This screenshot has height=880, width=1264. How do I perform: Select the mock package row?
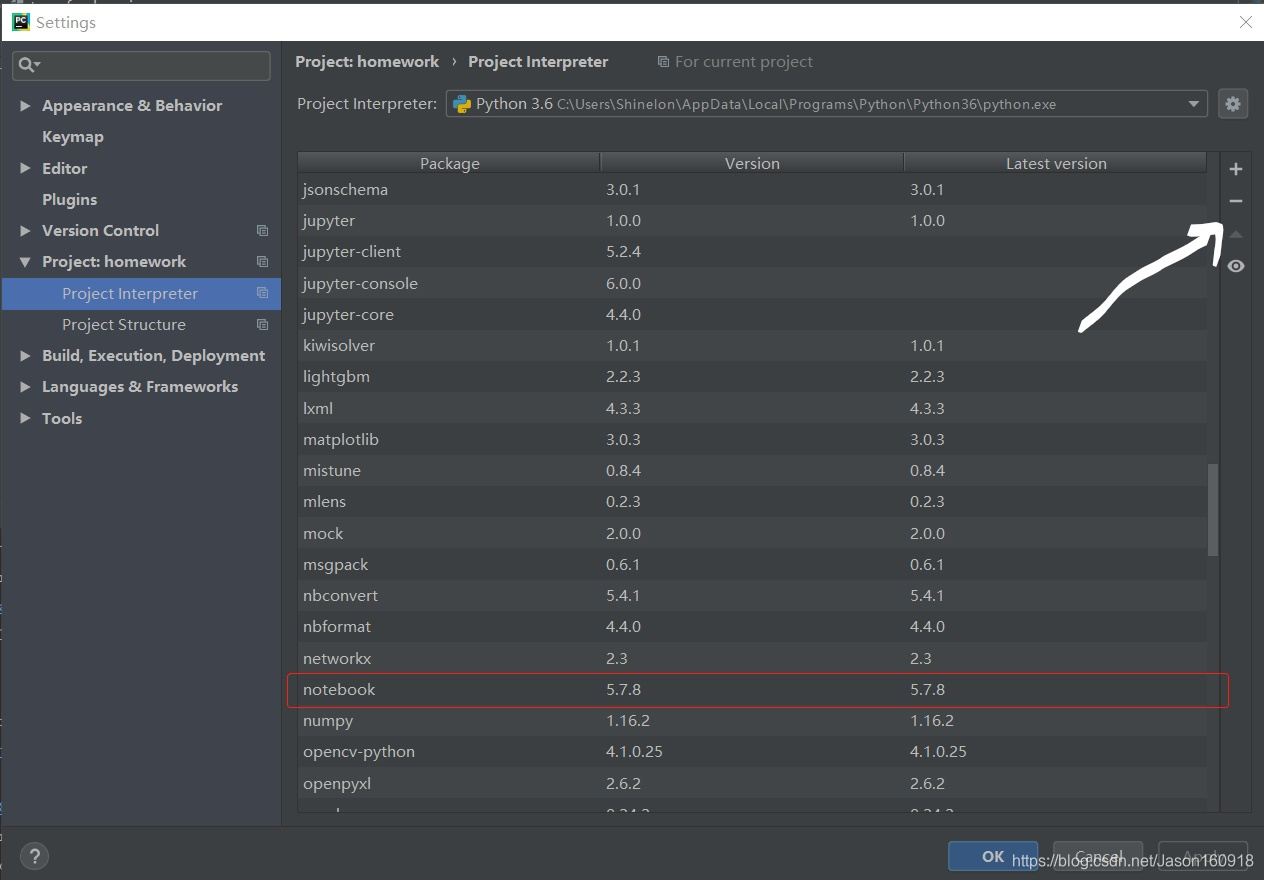pyautogui.click(x=752, y=534)
